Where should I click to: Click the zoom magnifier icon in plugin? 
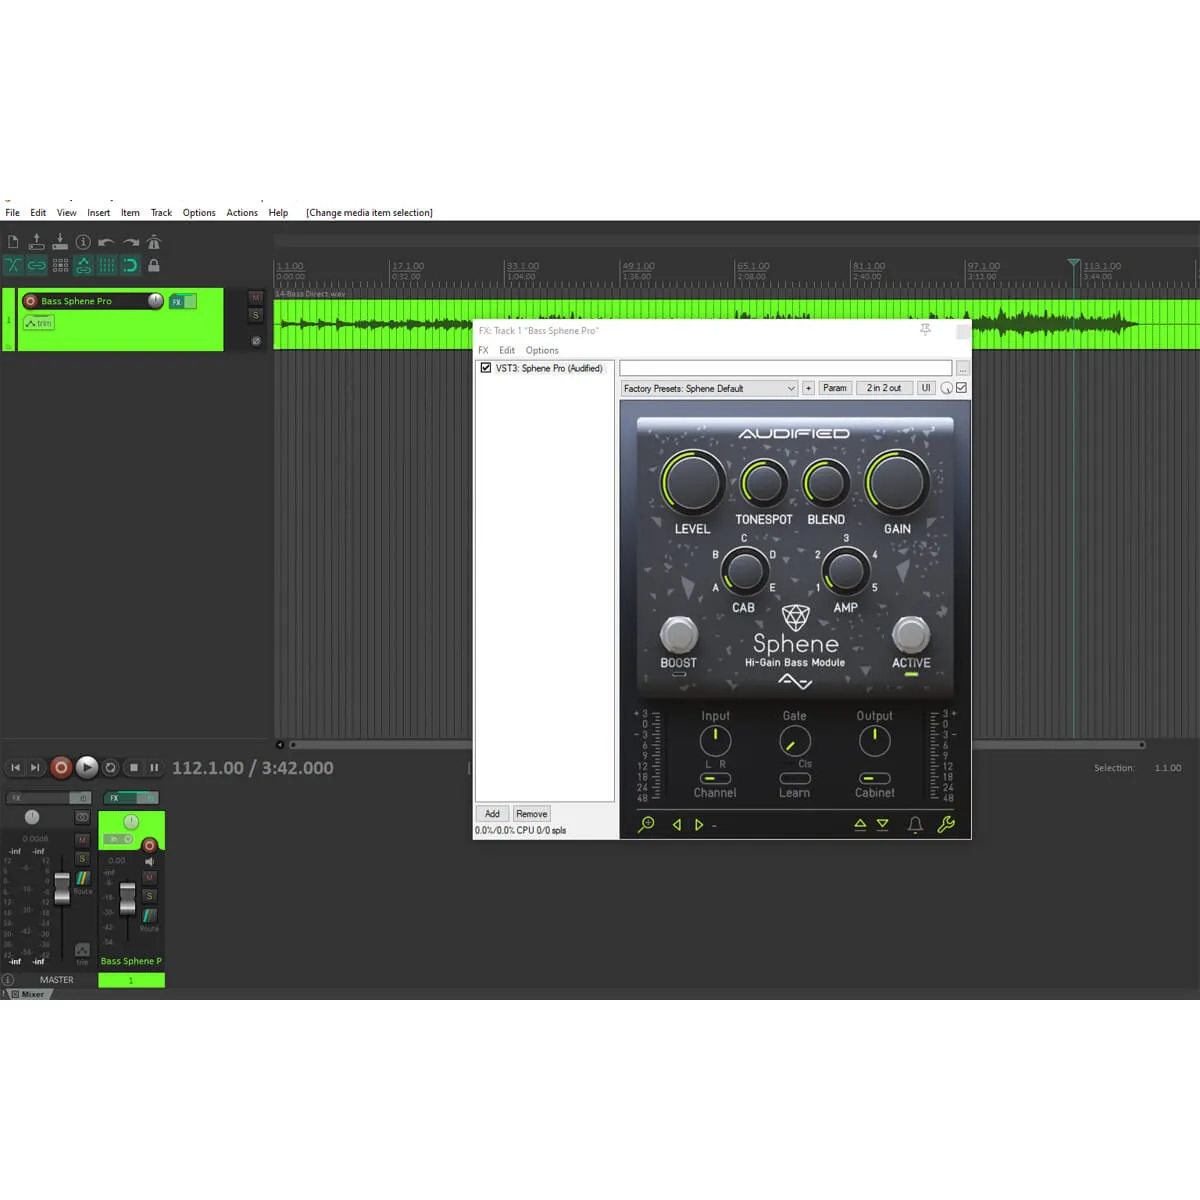point(646,824)
